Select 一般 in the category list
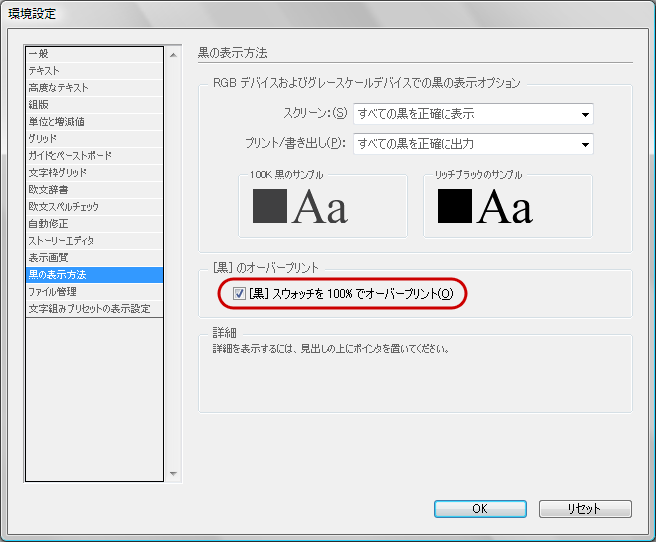 tap(94, 54)
